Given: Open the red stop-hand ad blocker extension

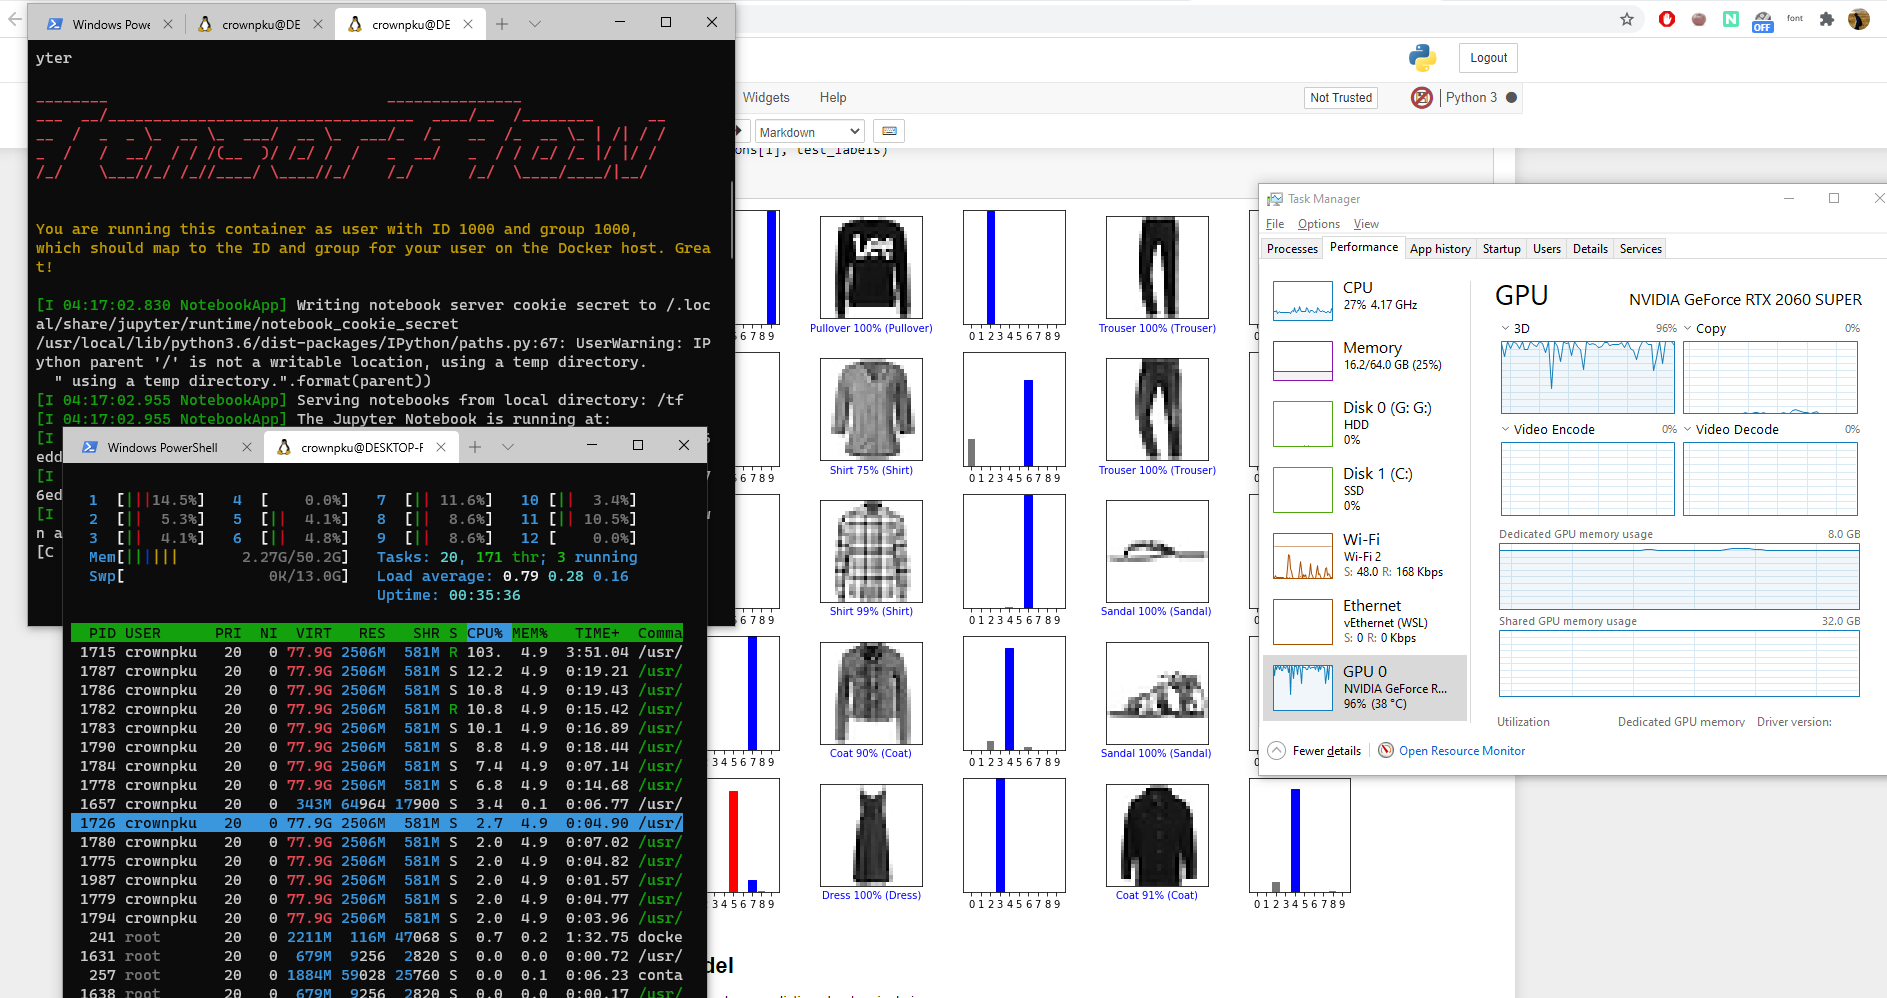Looking at the screenshot, I should [x=1666, y=19].
